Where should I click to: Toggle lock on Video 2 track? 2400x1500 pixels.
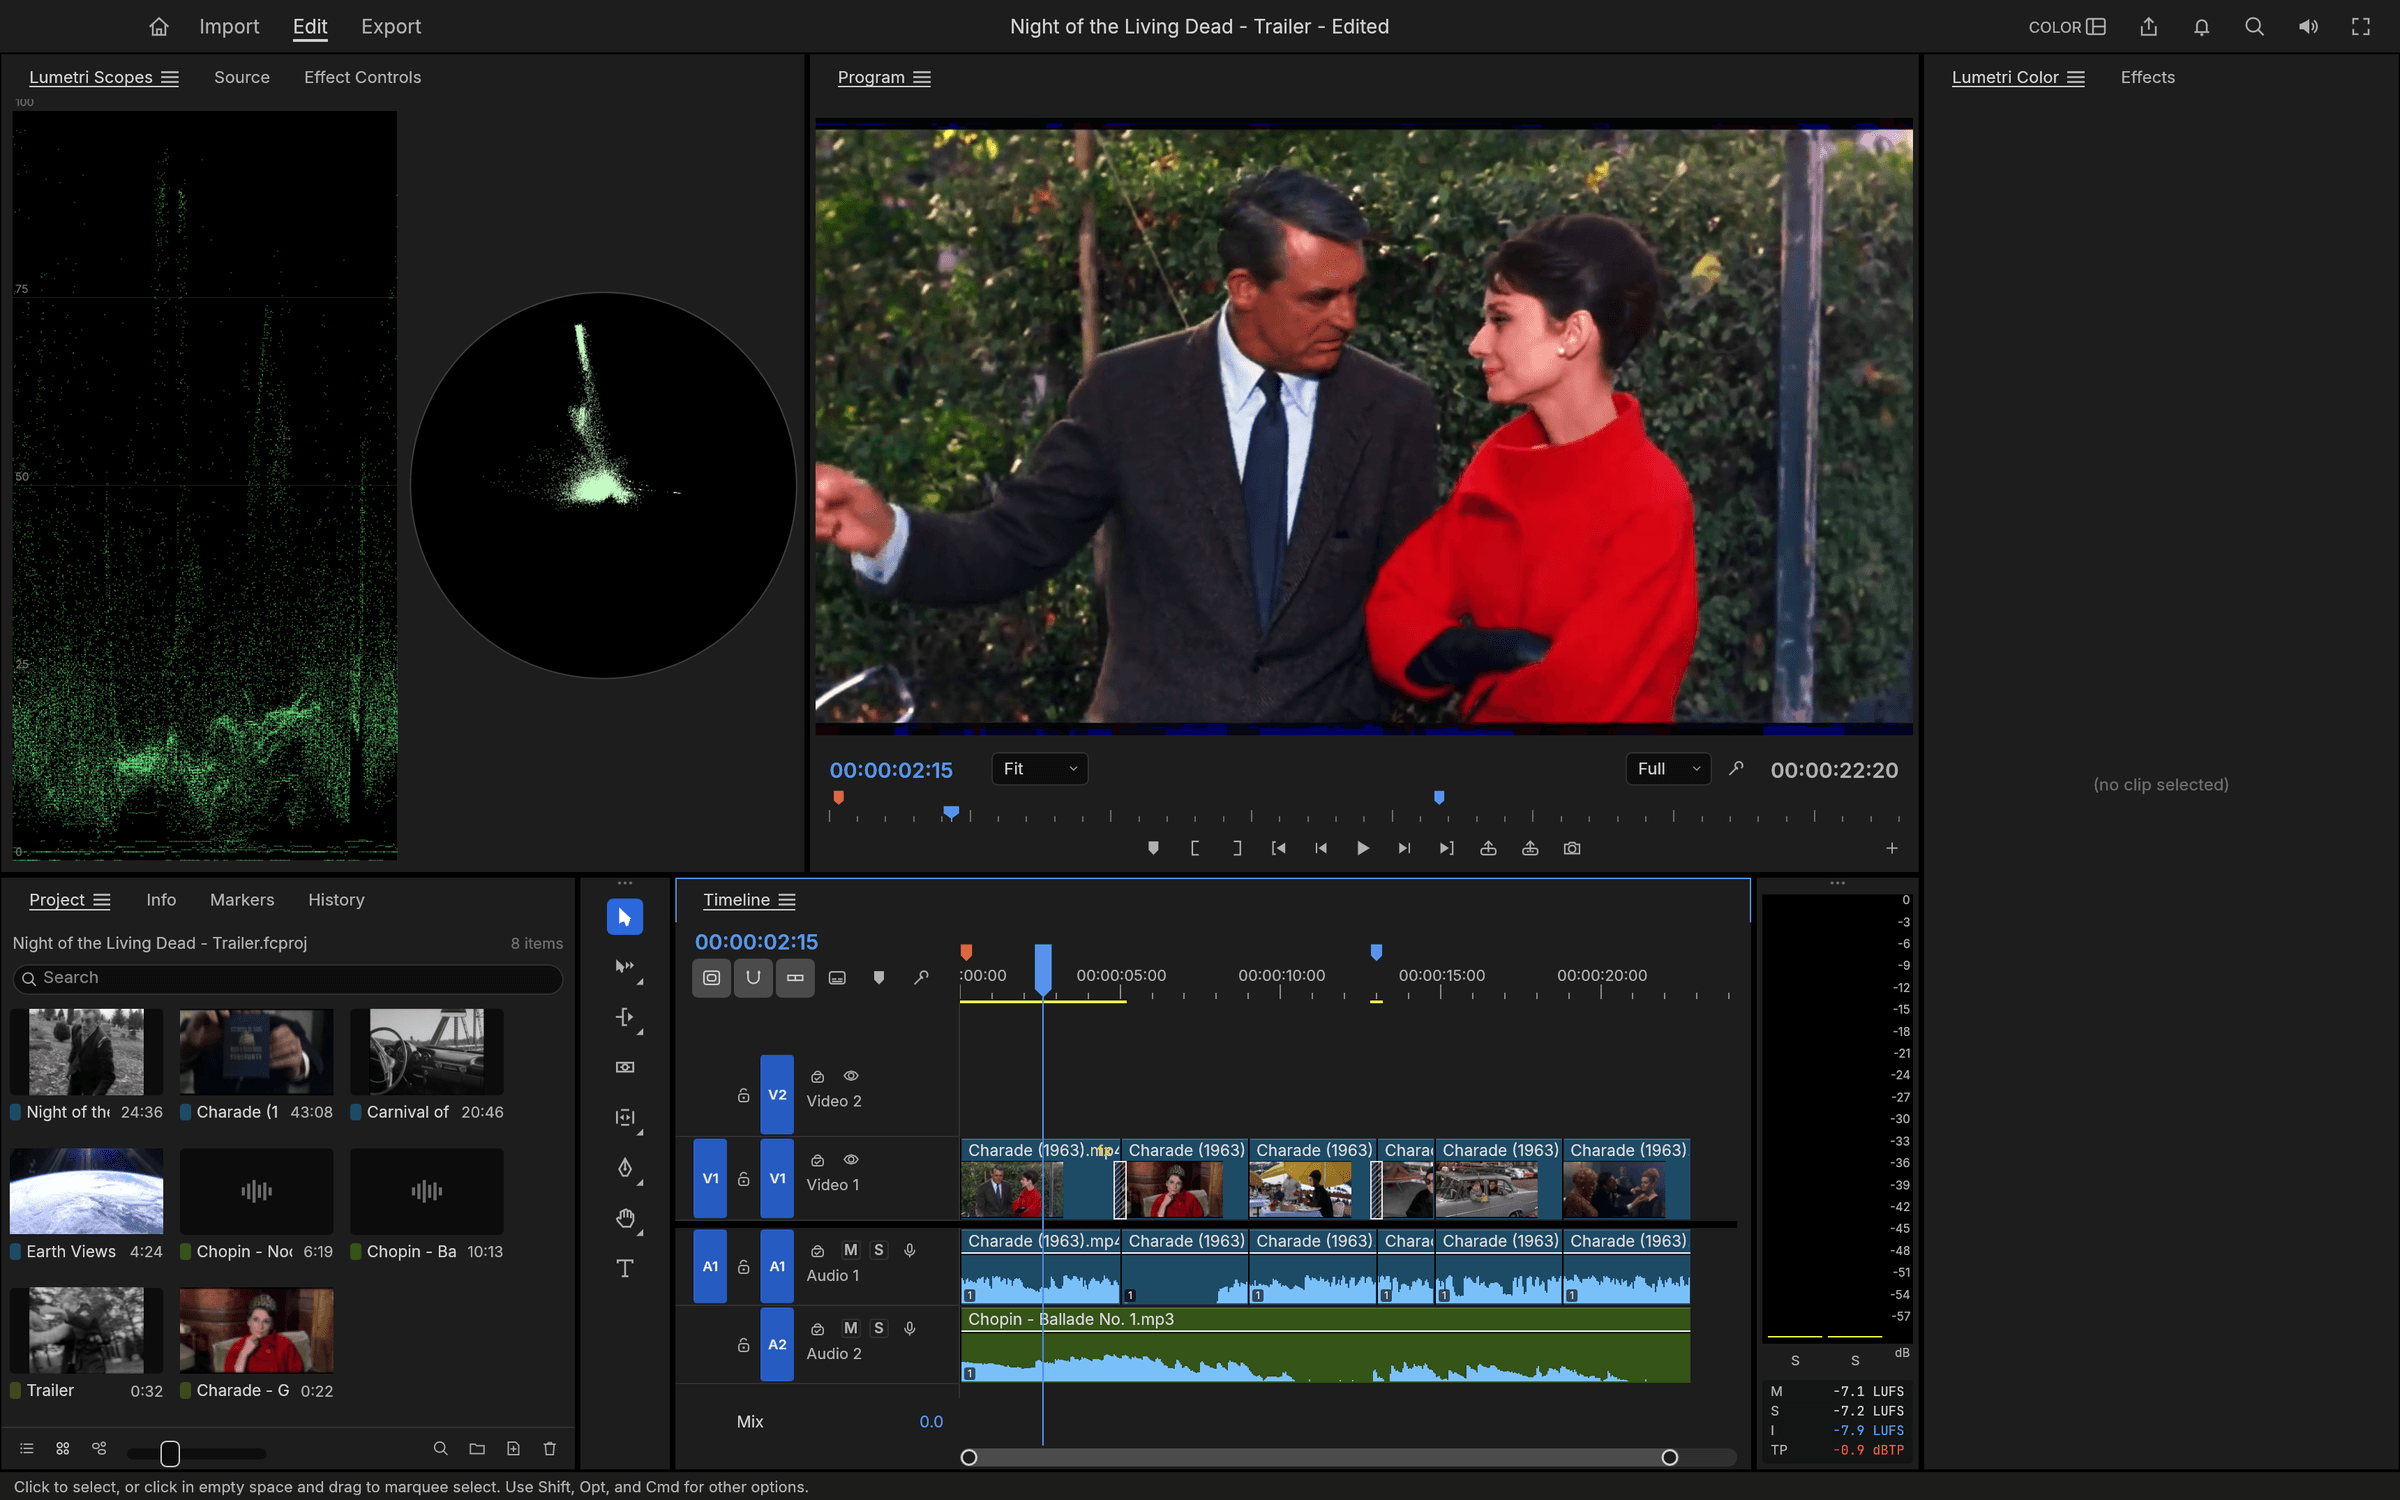(x=743, y=1095)
